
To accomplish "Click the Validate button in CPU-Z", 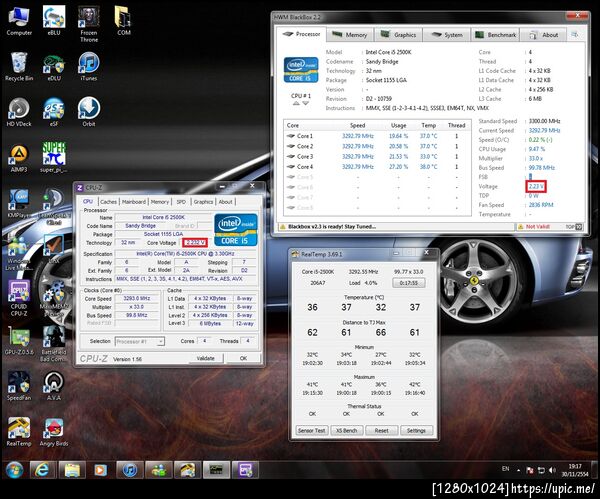I will [x=205, y=358].
